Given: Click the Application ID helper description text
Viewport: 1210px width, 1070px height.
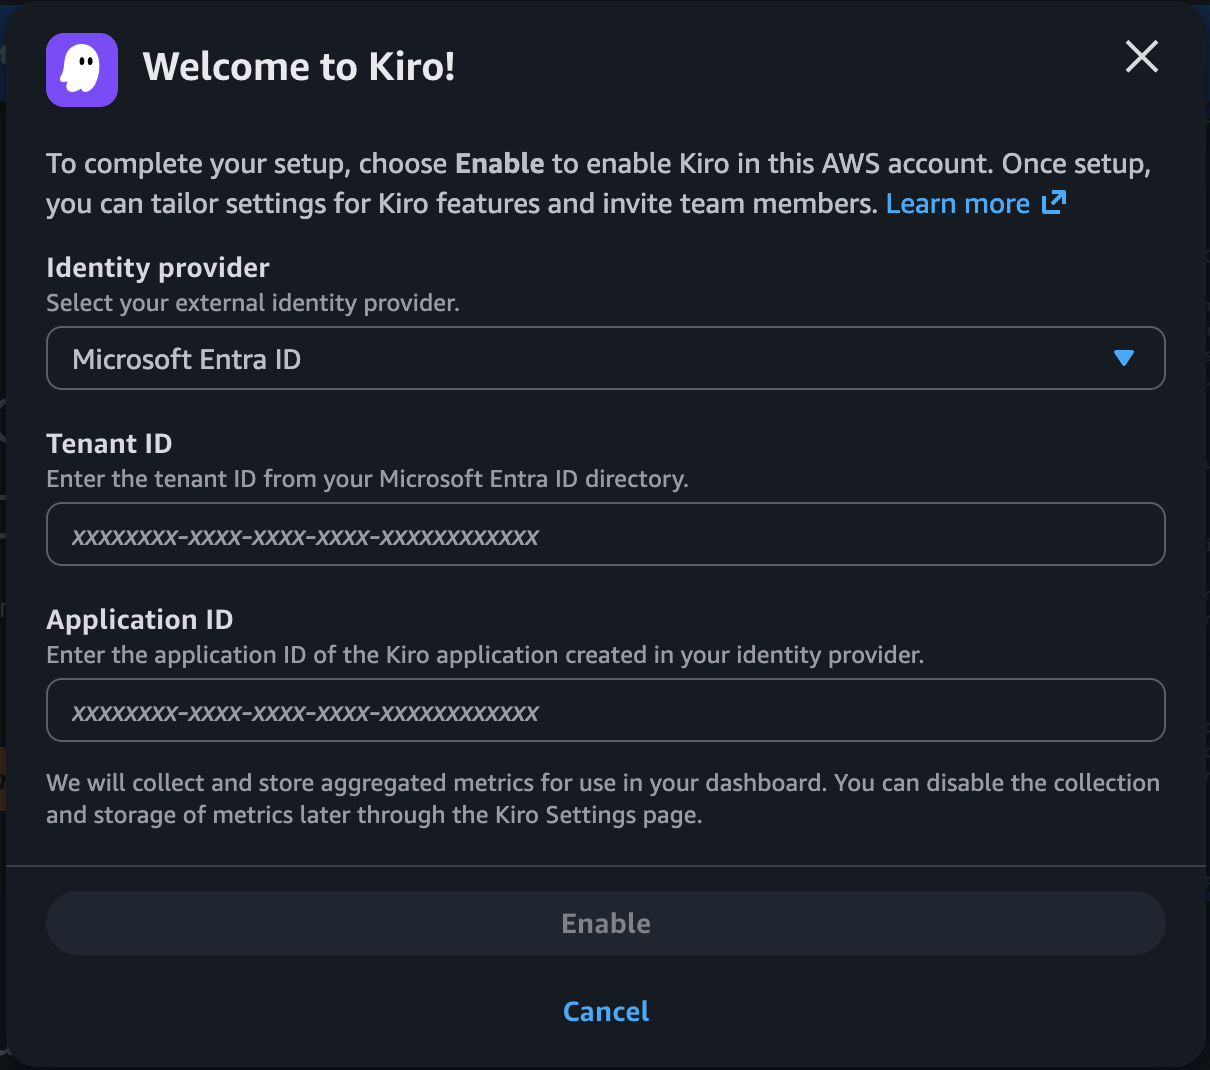Looking at the screenshot, I should pyautogui.click(x=485, y=655).
